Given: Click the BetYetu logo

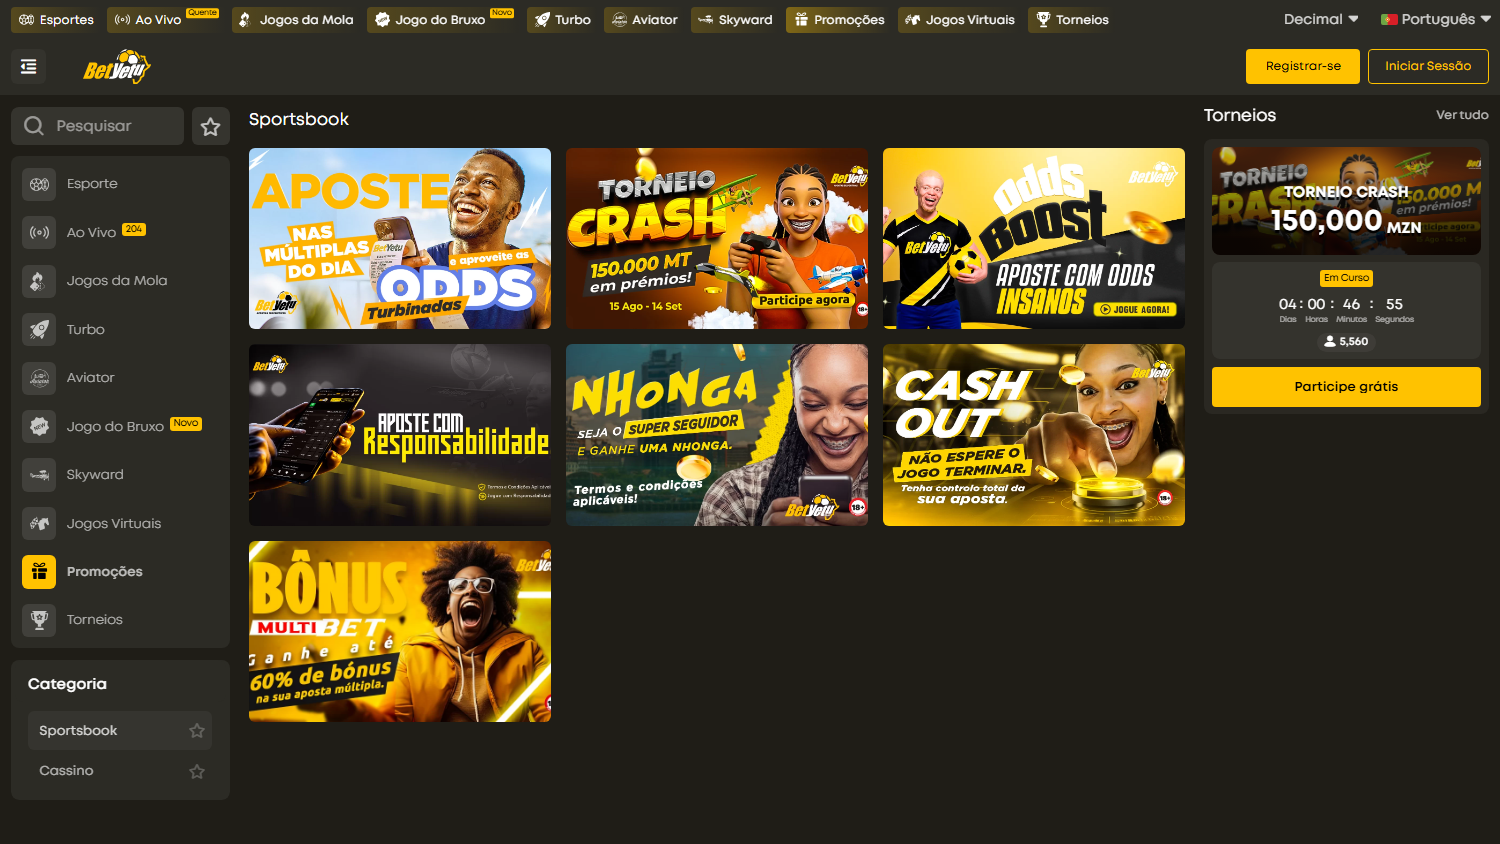Looking at the screenshot, I should point(116,67).
